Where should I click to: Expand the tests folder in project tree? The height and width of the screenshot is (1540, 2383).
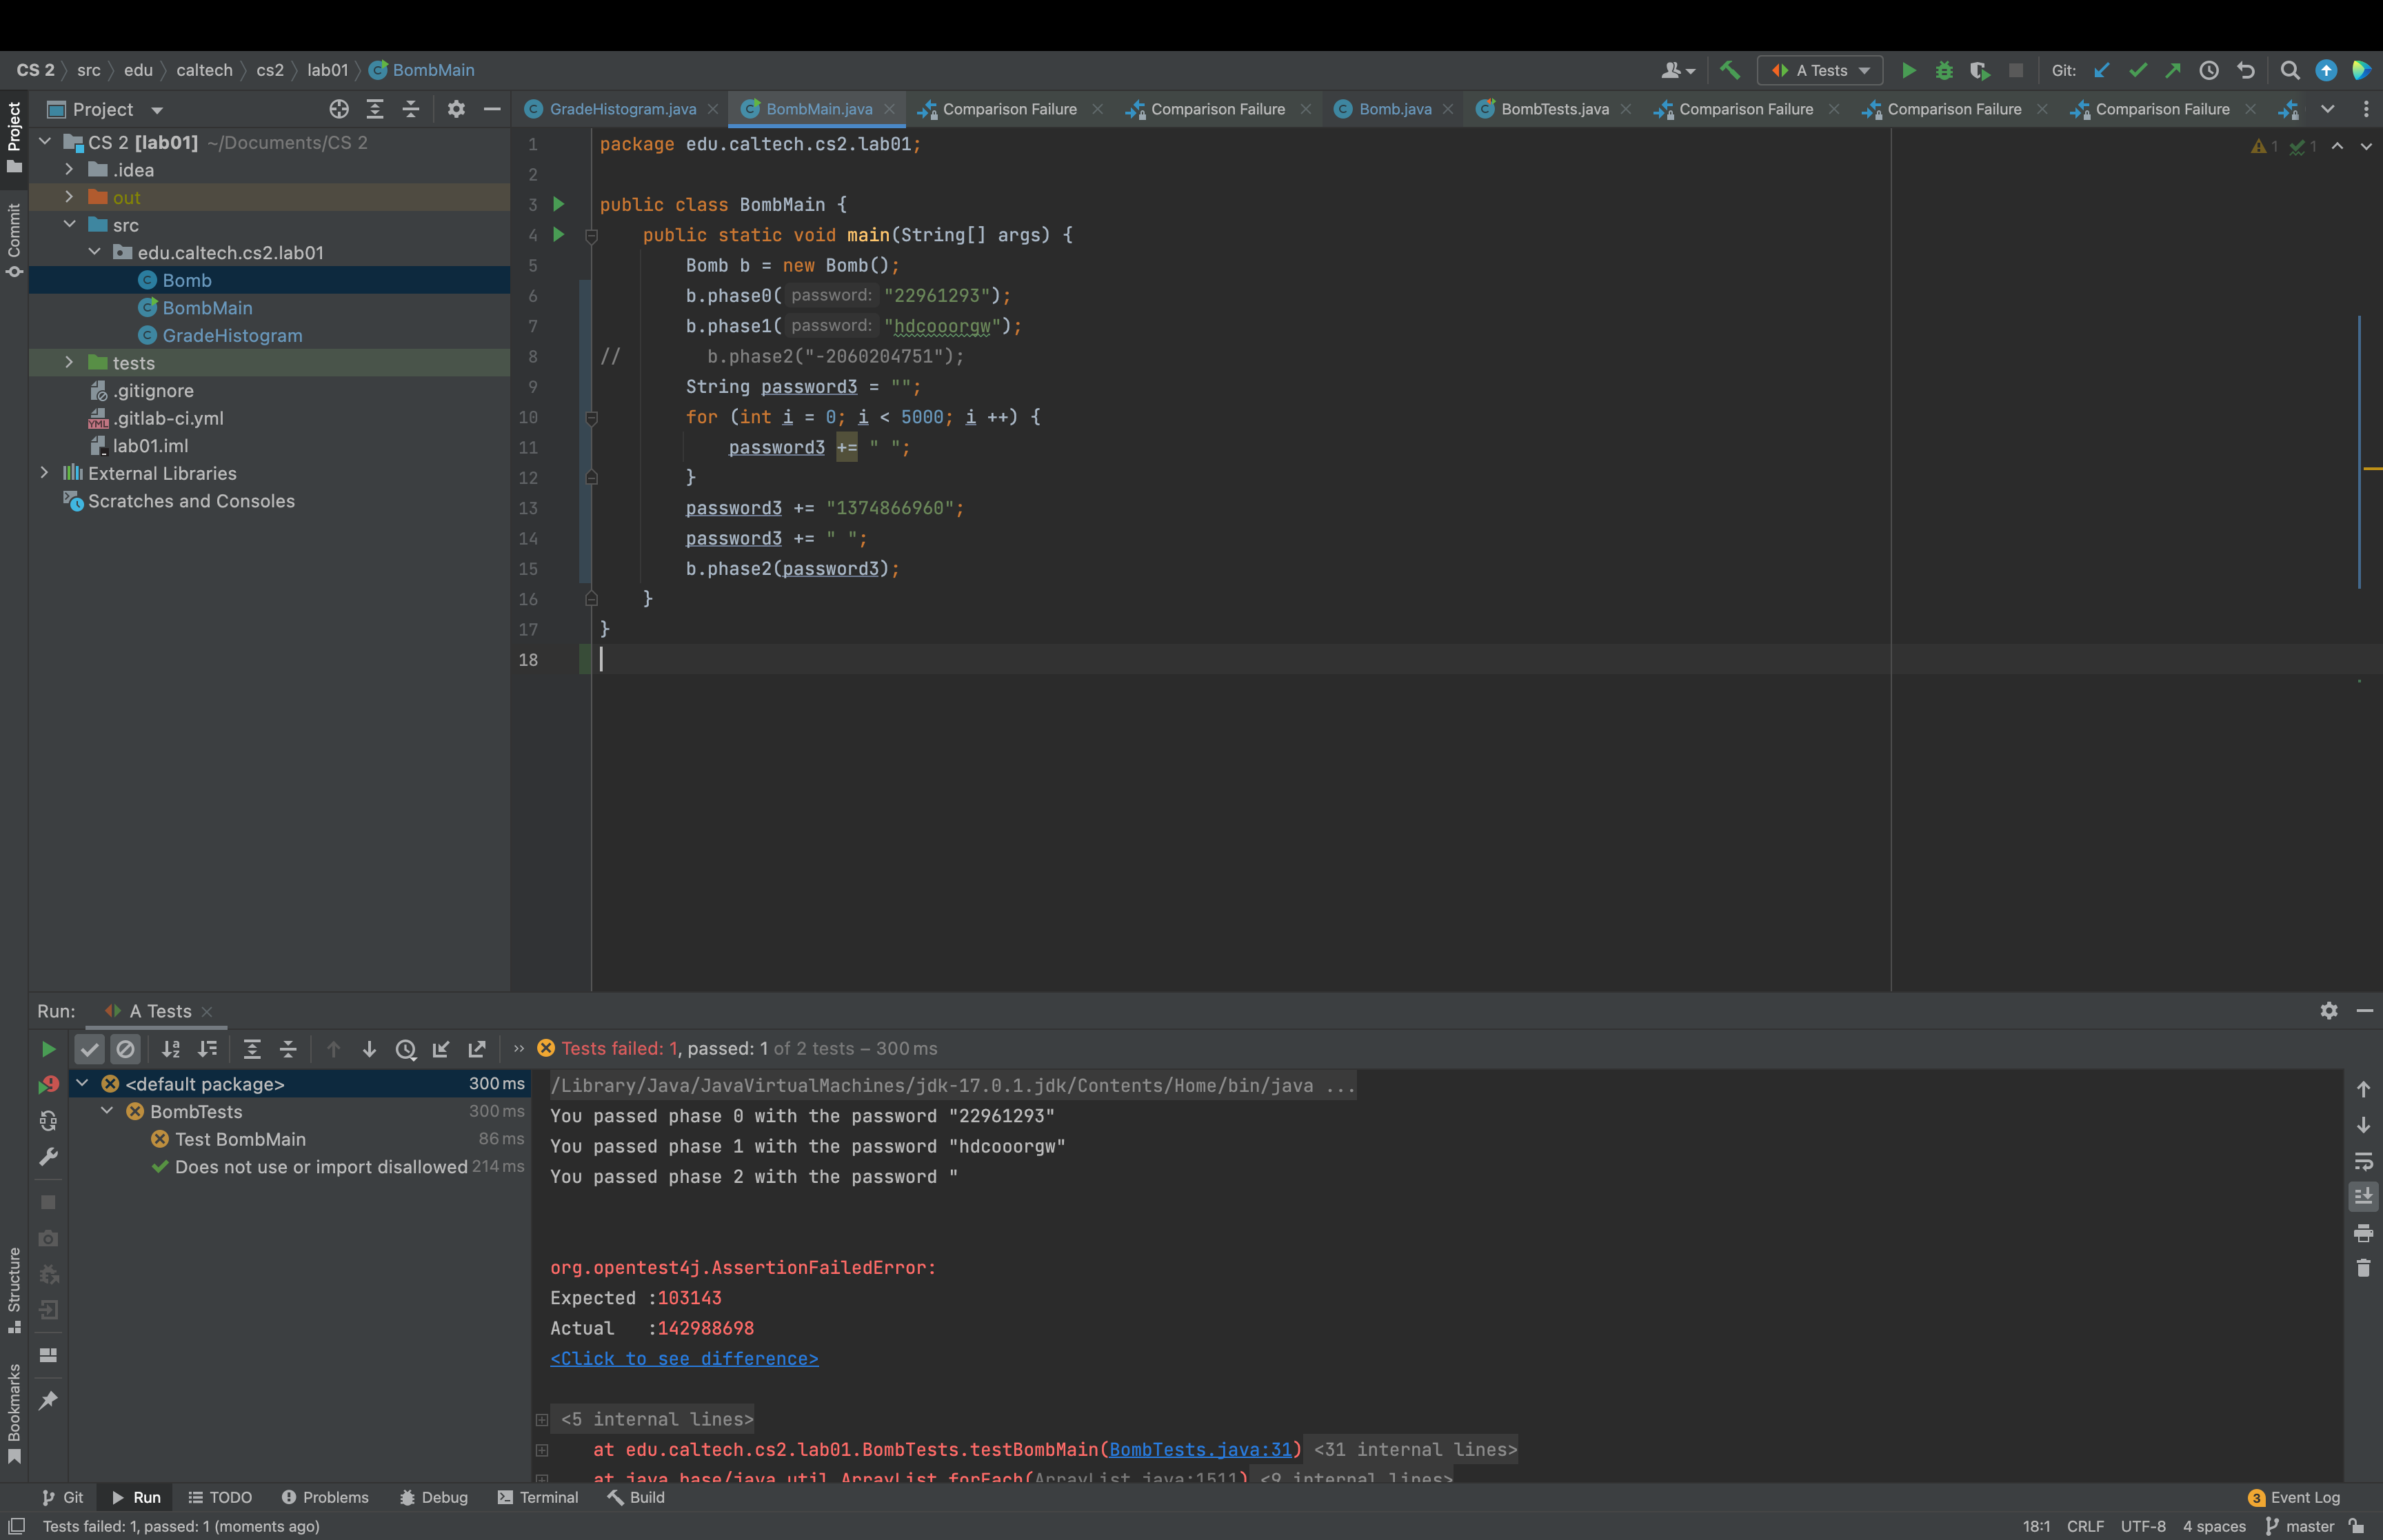[69, 362]
